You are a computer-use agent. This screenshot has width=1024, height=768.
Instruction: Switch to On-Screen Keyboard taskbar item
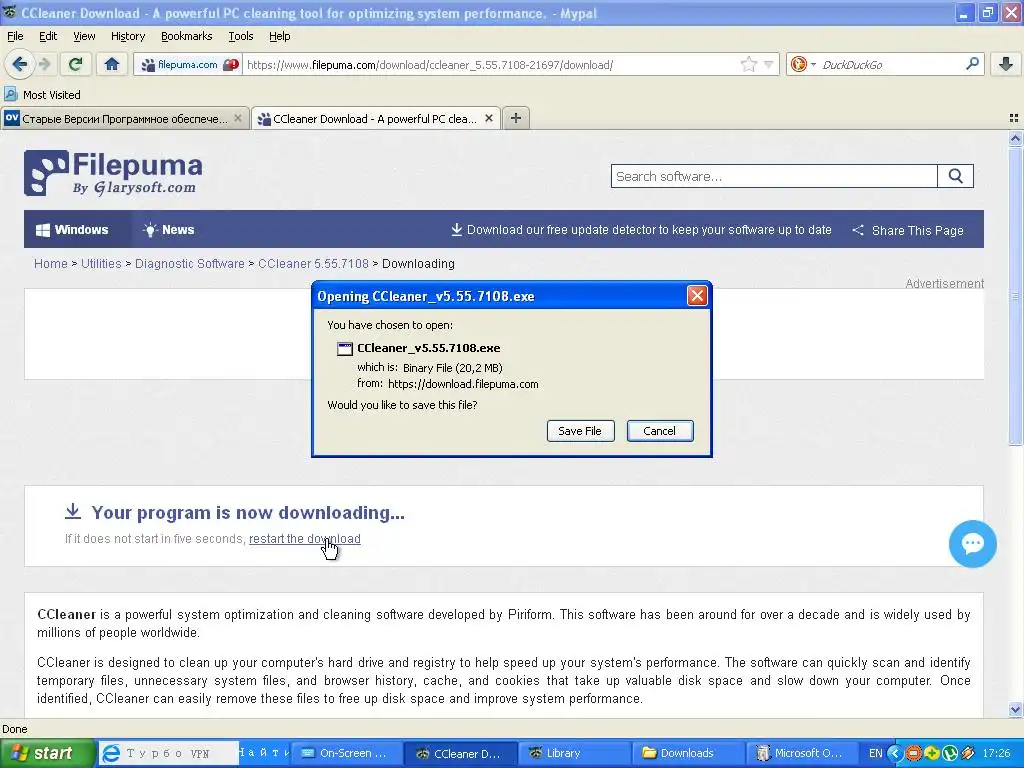pos(345,753)
